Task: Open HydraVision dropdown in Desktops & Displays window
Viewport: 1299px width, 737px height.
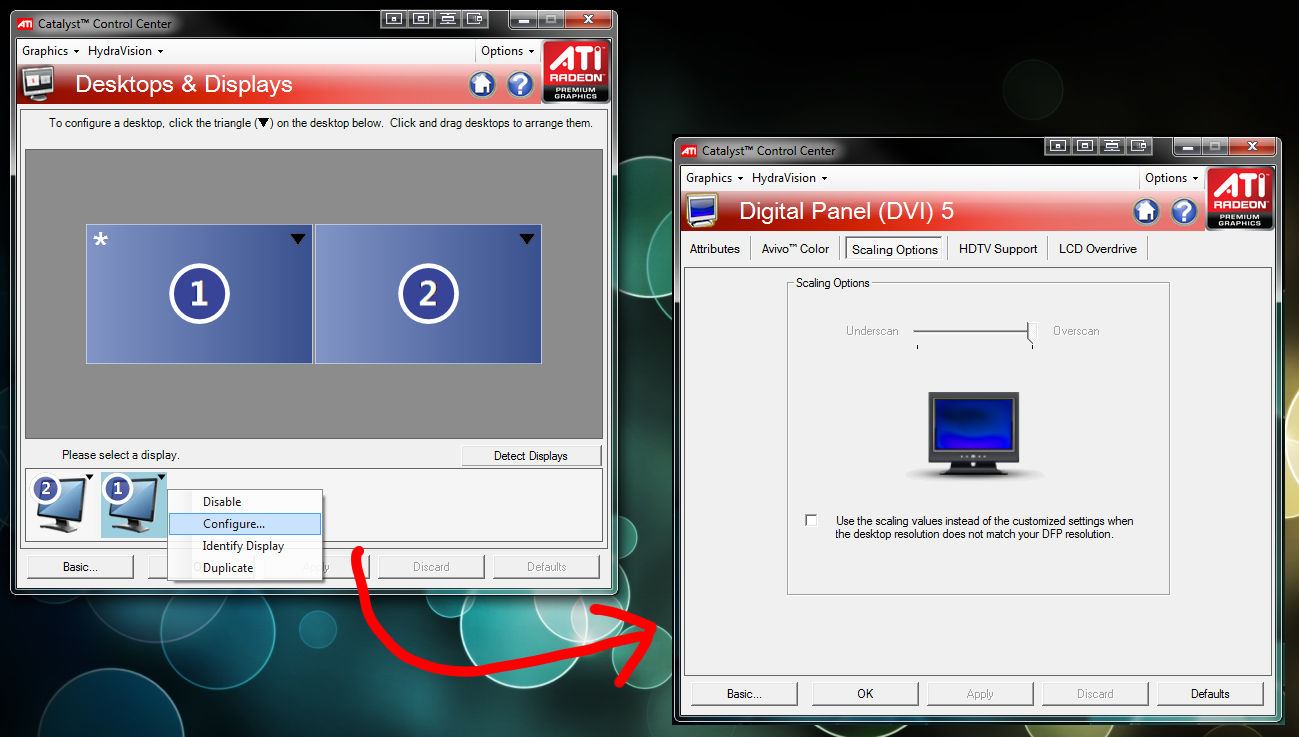Action: click(x=125, y=51)
